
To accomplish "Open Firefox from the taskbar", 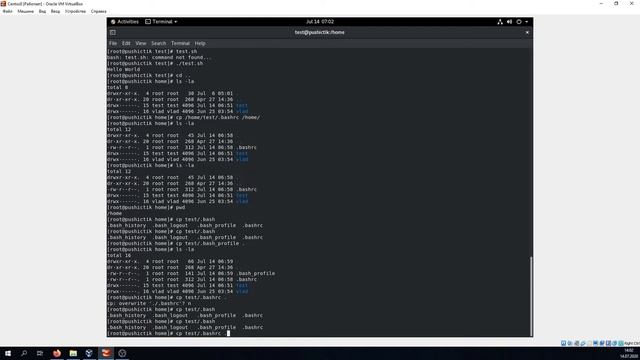I will tap(57, 353).
